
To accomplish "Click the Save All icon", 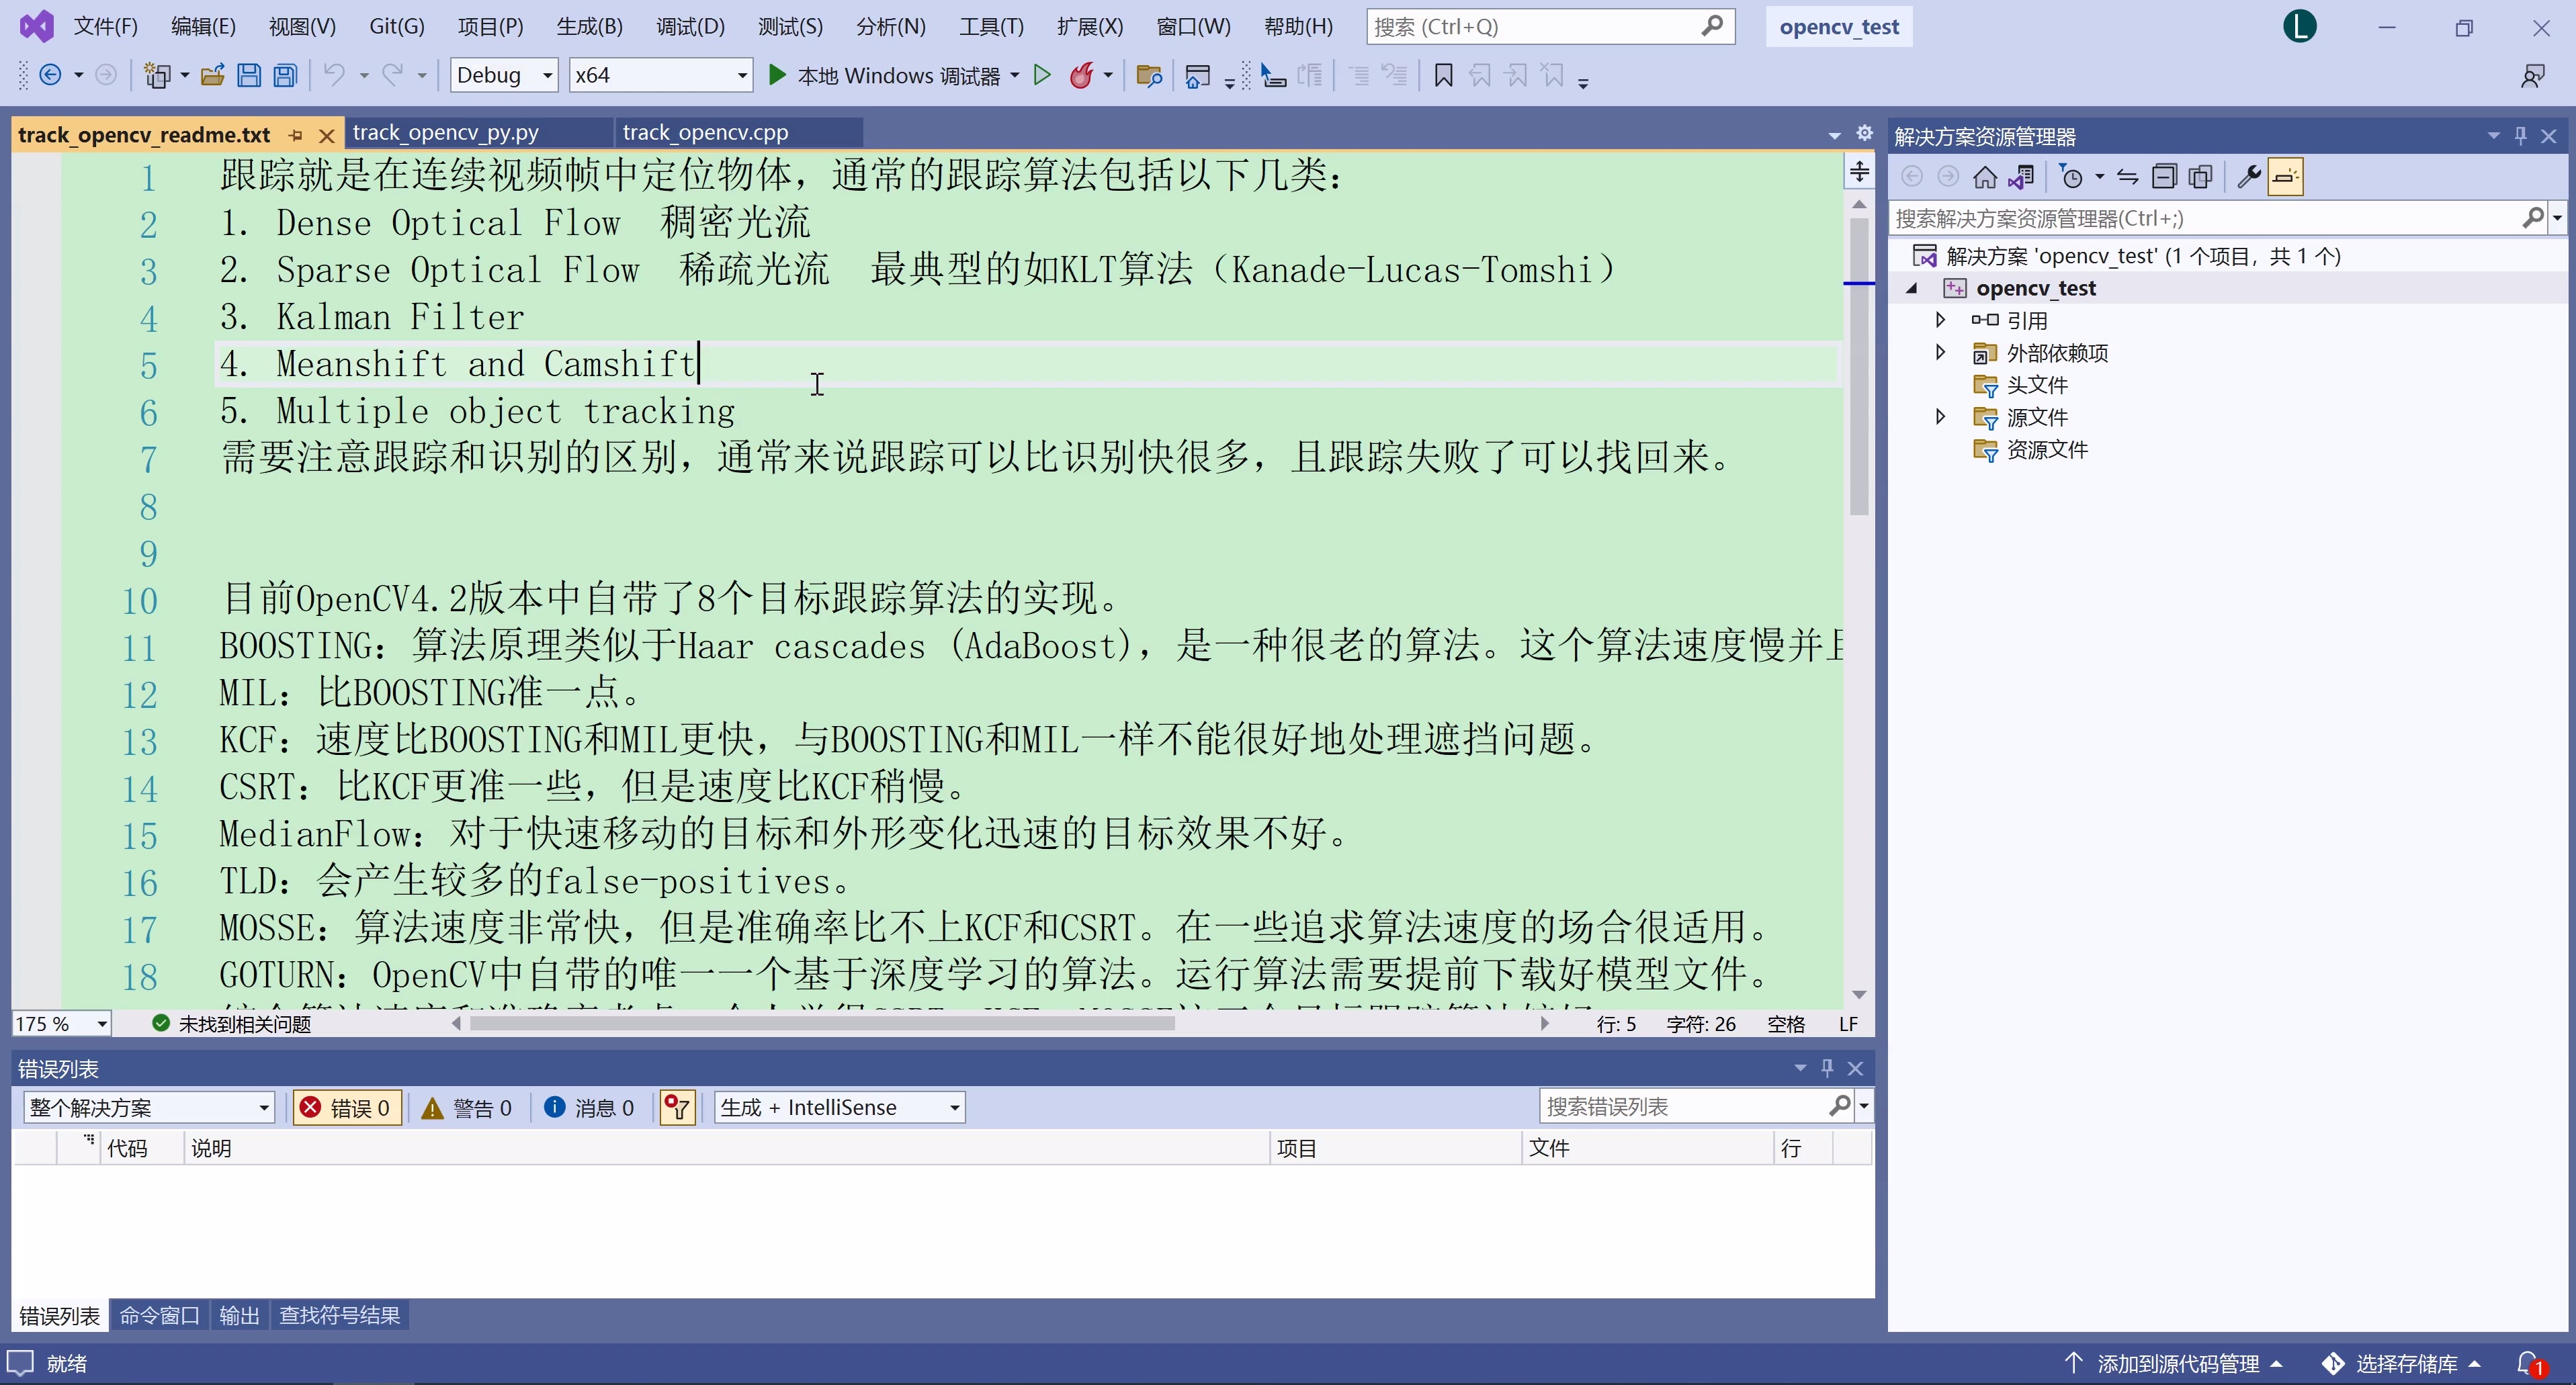I will pos(285,75).
